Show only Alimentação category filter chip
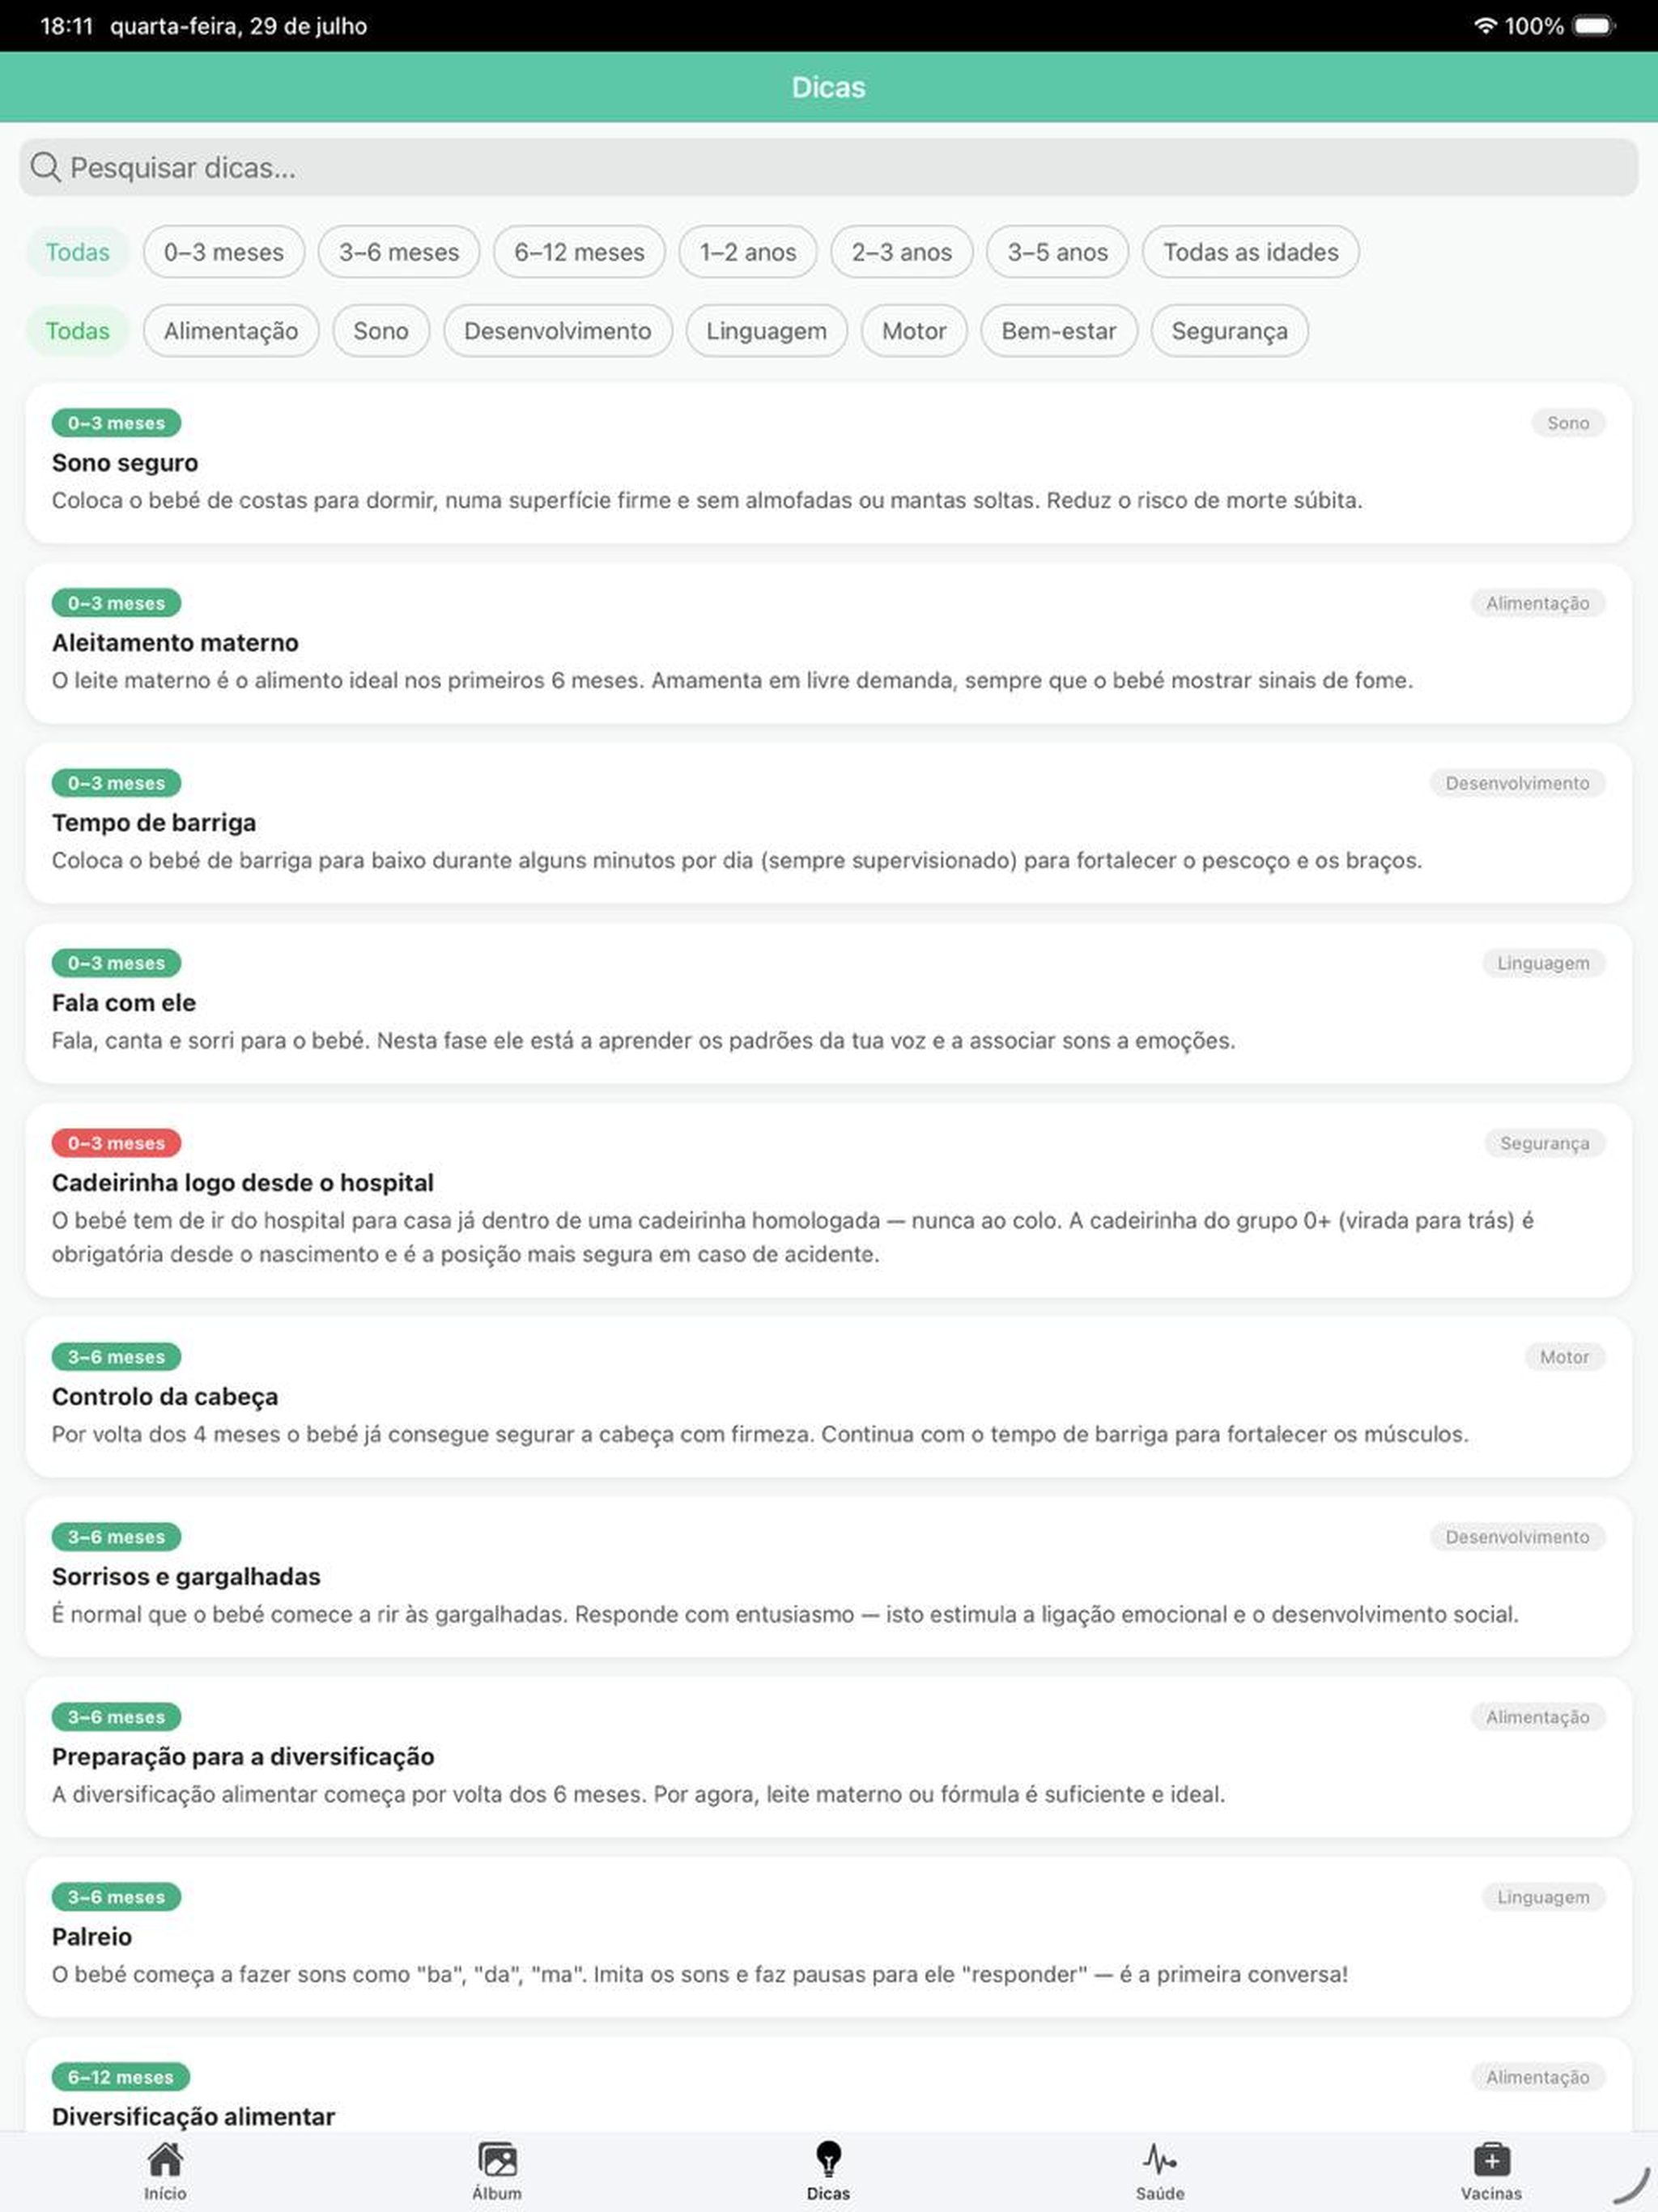This screenshot has height=2212, width=1658. (231, 331)
